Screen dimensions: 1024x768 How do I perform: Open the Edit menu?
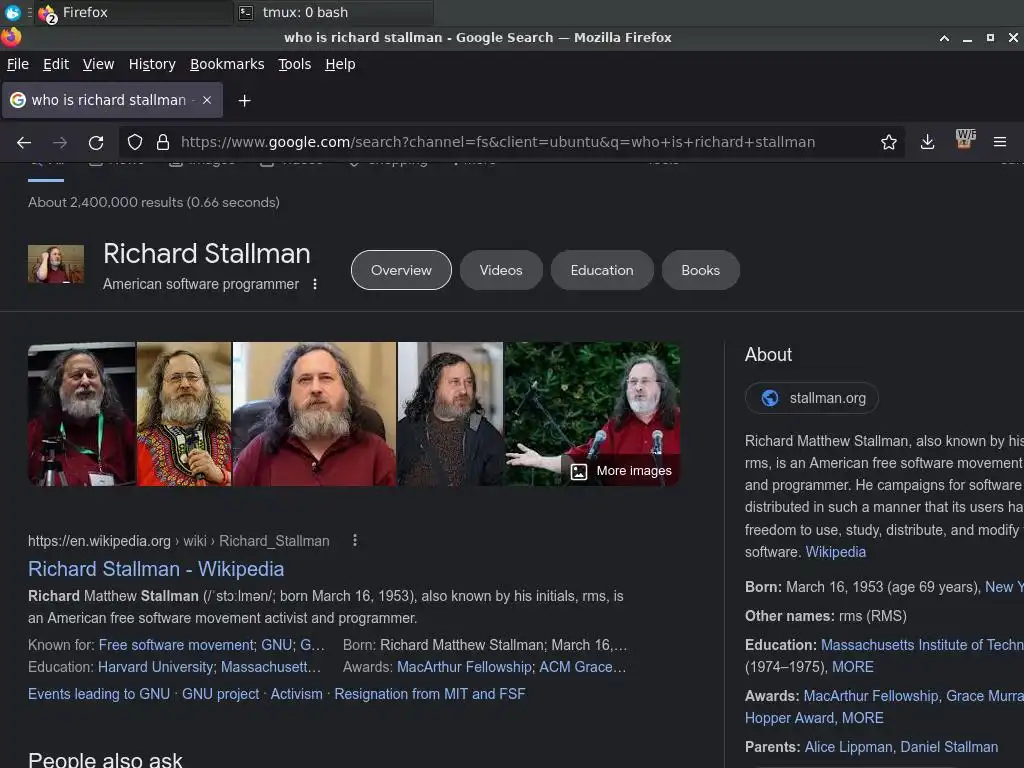pyautogui.click(x=56, y=64)
